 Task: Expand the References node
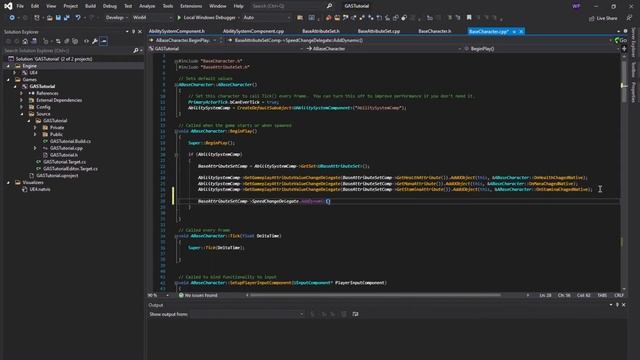(22, 93)
